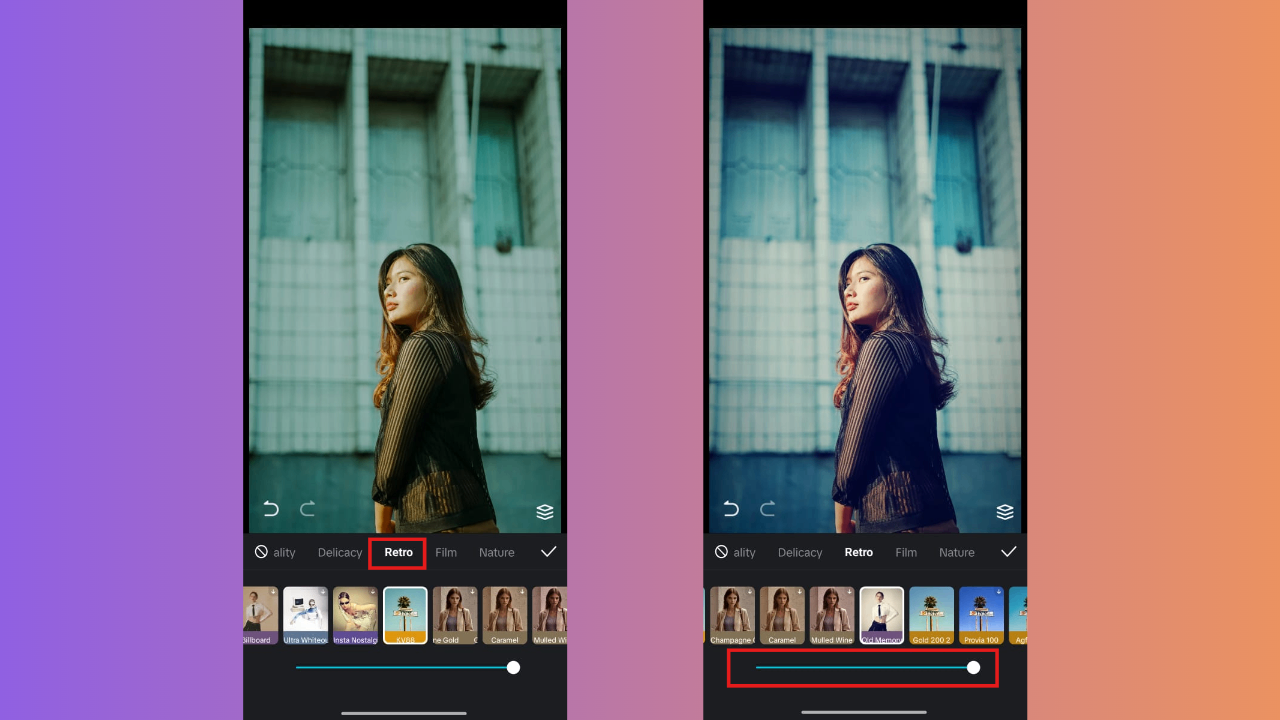Apply the filter with the right phone's checkmark
1280x720 pixels.
coord(1009,552)
